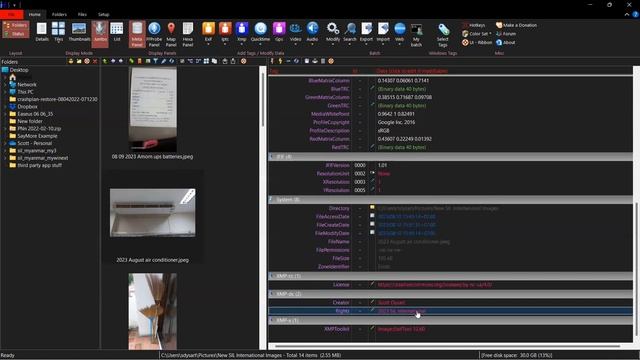Switch to the Folders ribbon tab

click(x=59, y=14)
